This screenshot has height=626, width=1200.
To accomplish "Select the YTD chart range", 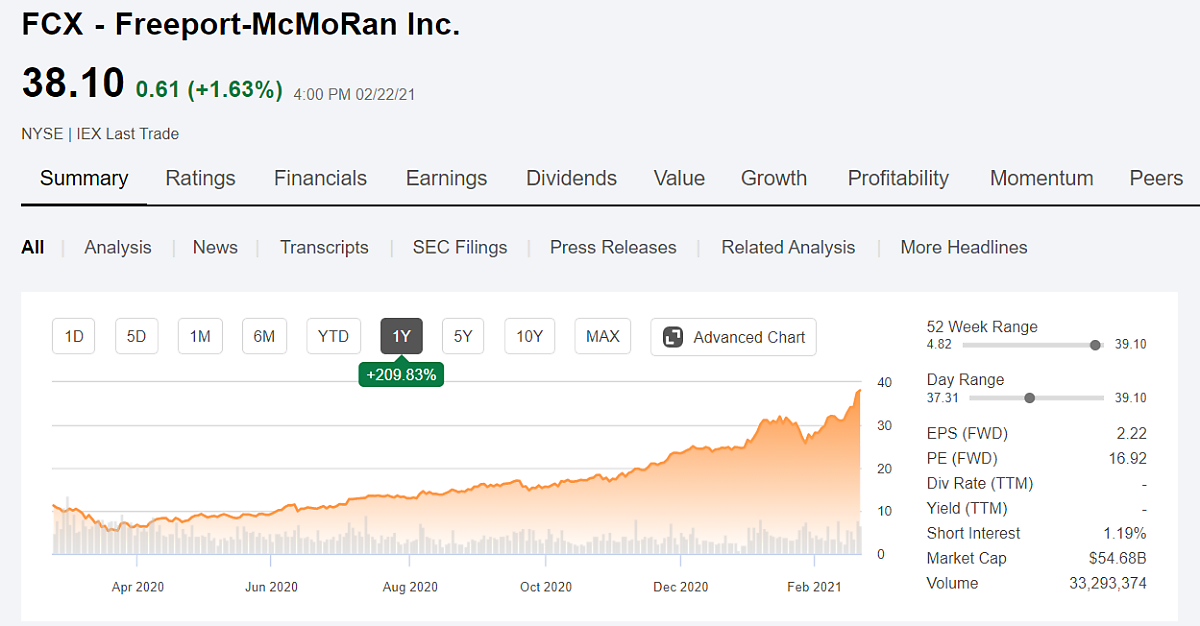I will tap(333, 337).
